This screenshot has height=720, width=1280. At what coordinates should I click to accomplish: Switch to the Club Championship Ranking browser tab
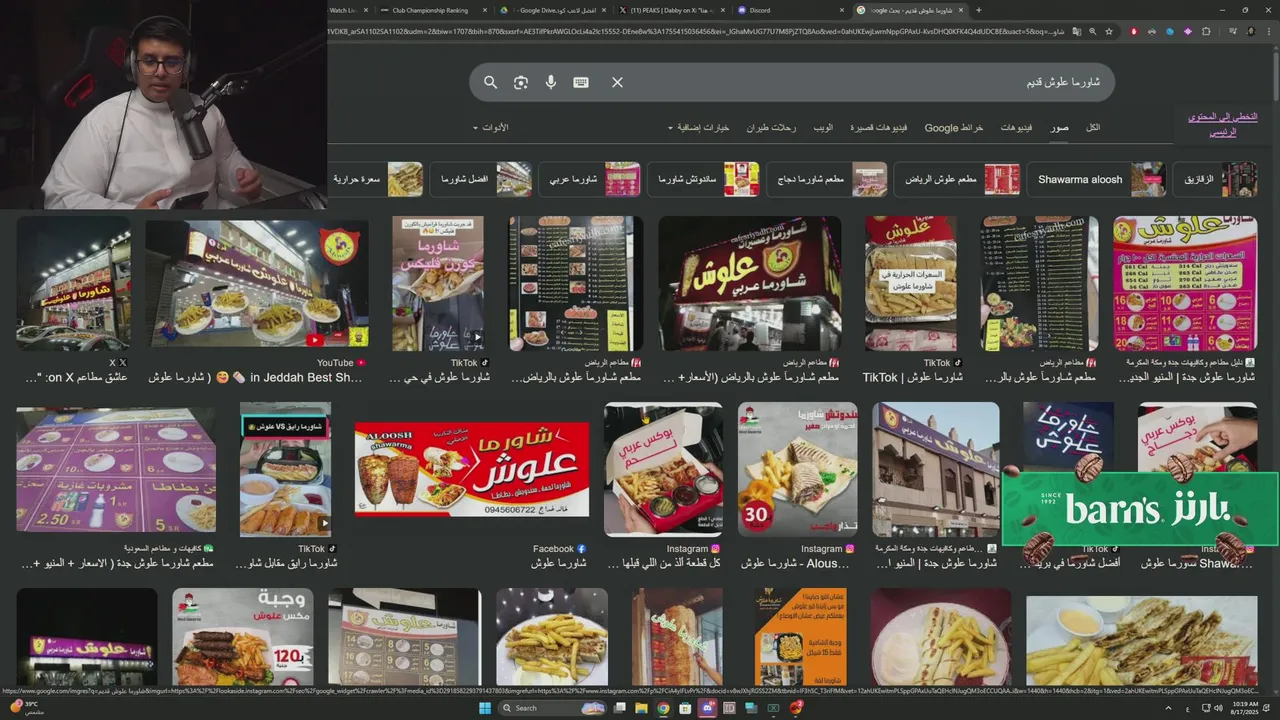tap(430, 10)
